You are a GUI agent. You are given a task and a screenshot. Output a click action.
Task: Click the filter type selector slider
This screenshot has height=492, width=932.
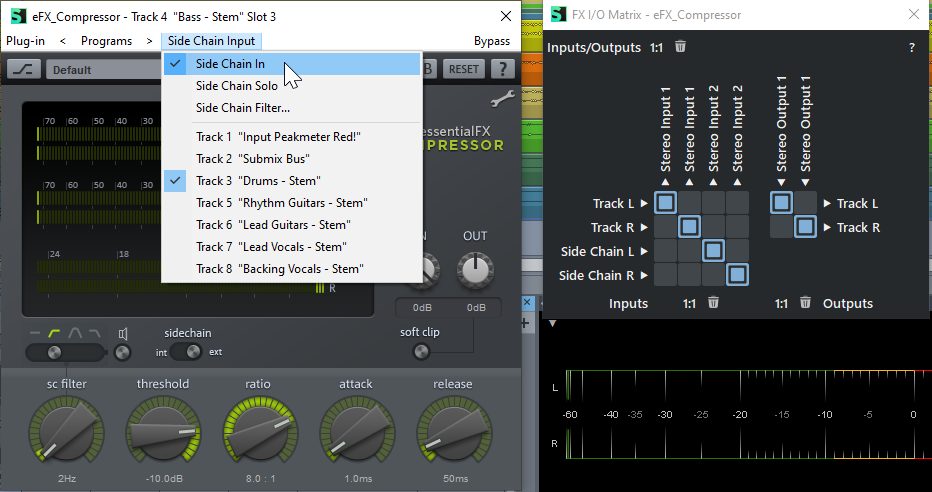(x=65, y=352)
